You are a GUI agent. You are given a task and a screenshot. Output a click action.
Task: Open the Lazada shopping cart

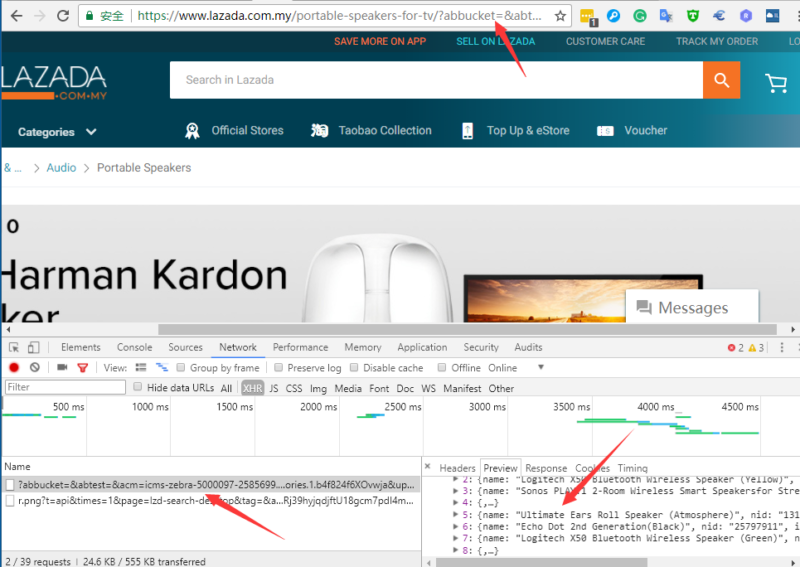(x=776, y=82)
